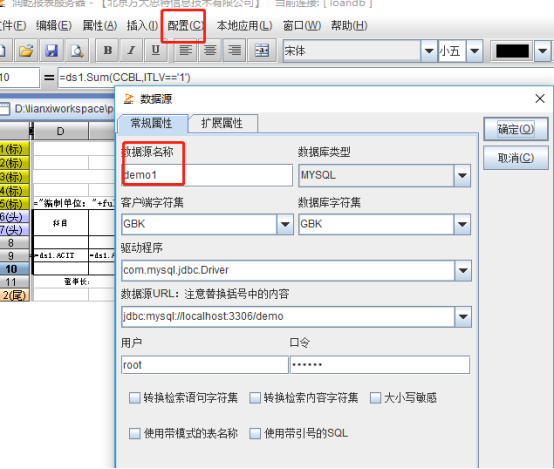Select the 6(头) row header
554x469 pixels.
14,217
